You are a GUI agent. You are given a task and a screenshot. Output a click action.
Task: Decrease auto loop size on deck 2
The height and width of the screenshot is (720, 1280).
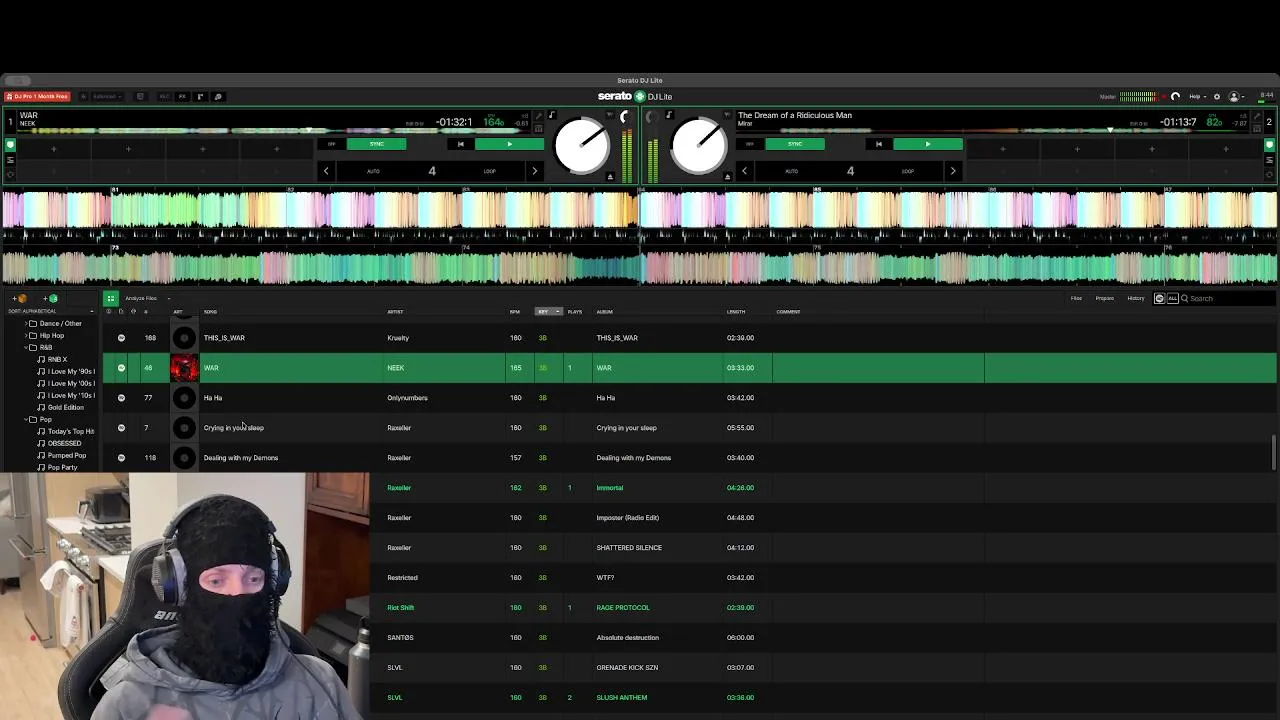click(744, 171)
